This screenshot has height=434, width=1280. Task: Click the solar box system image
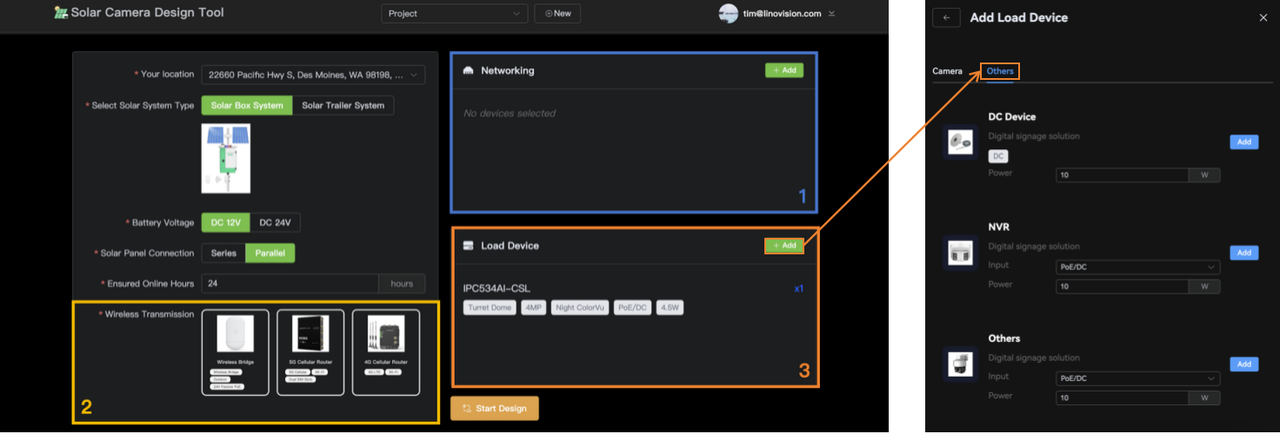(x=226, y=158)
